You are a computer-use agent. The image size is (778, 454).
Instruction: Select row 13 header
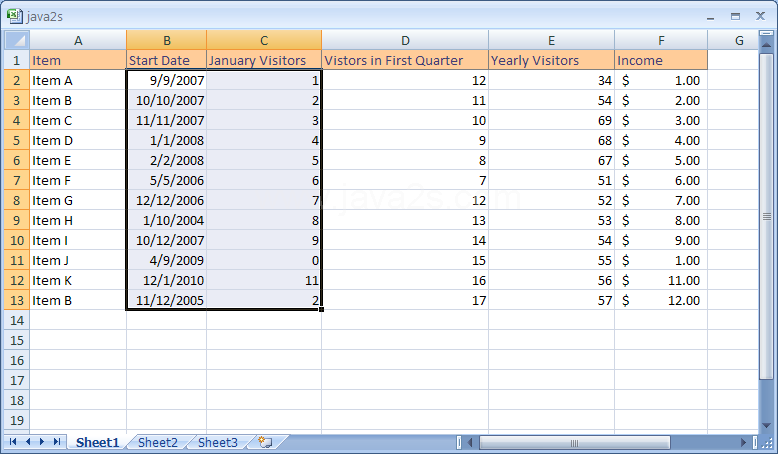(17, 300)
